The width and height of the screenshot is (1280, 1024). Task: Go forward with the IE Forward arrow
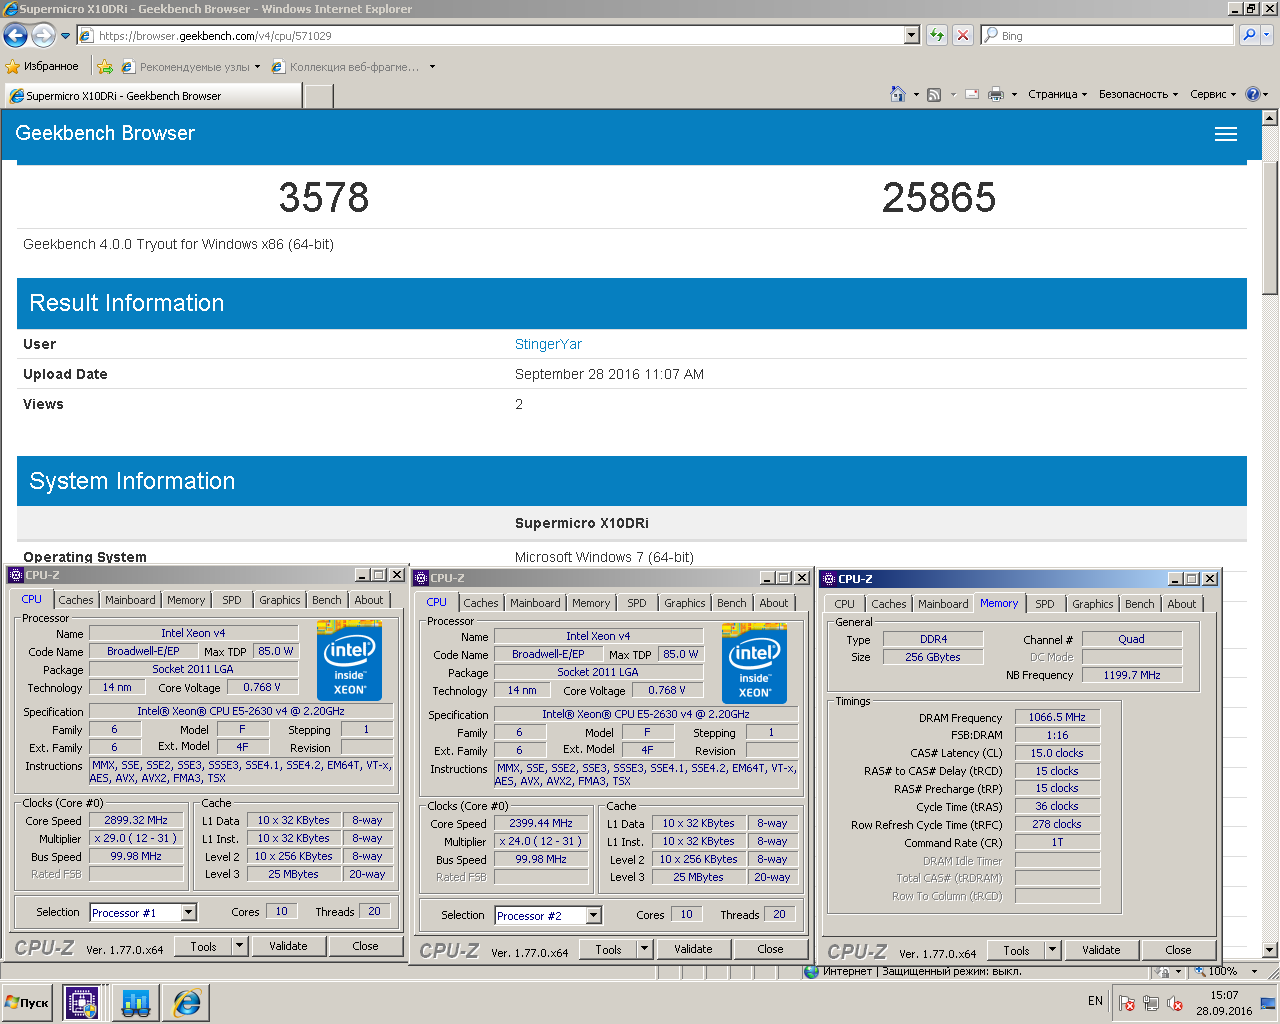[x=43, y=36]
